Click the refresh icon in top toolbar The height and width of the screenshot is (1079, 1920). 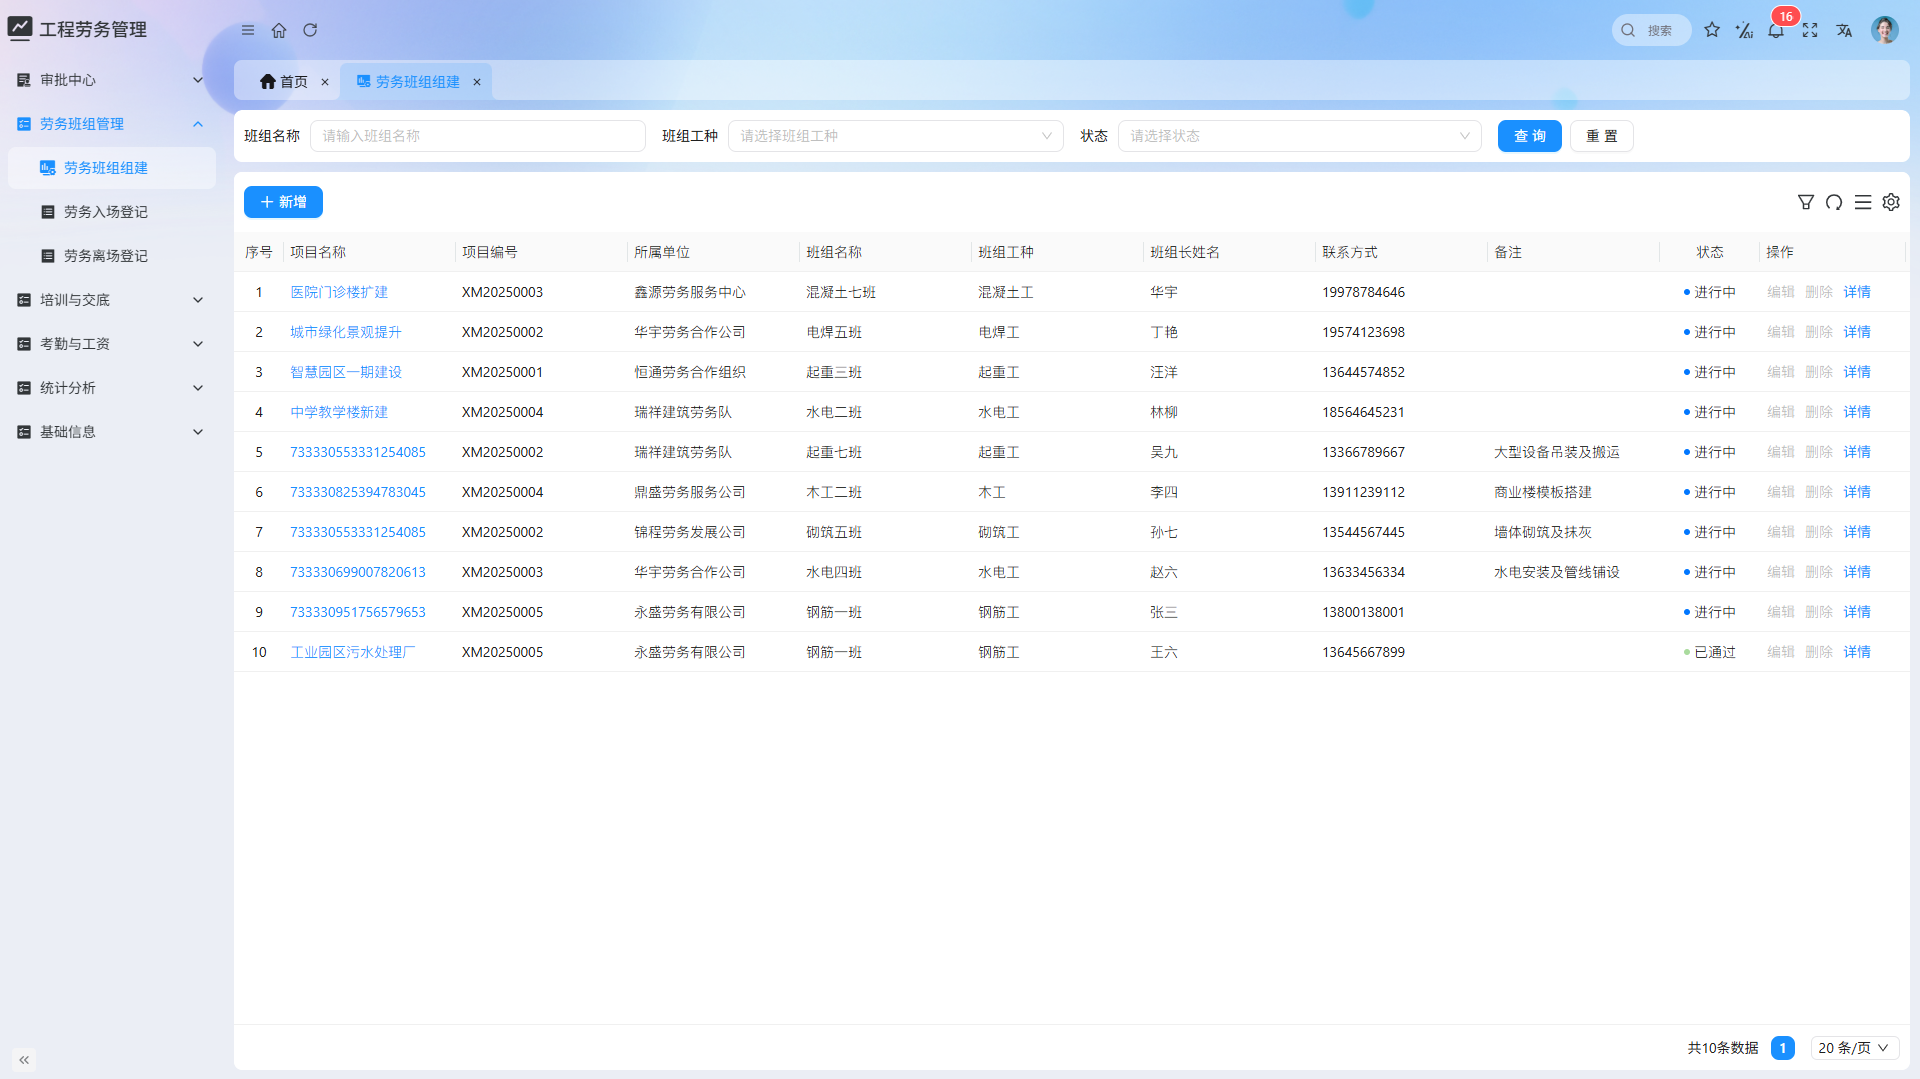pos(310,30)
